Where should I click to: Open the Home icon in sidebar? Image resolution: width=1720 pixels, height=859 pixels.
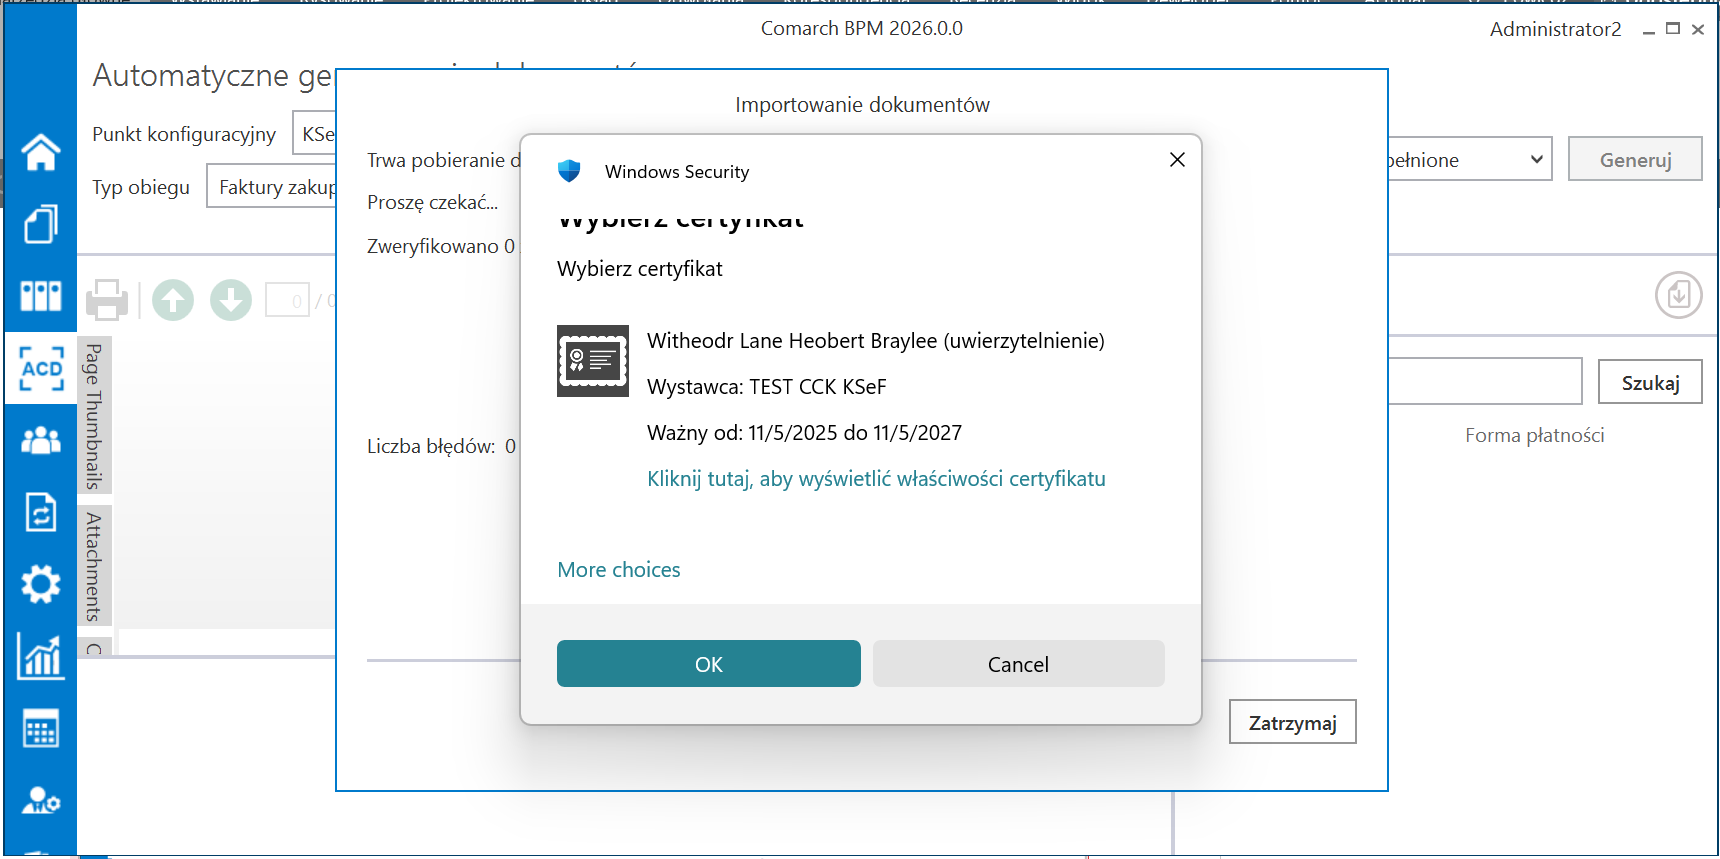[41, 152]
